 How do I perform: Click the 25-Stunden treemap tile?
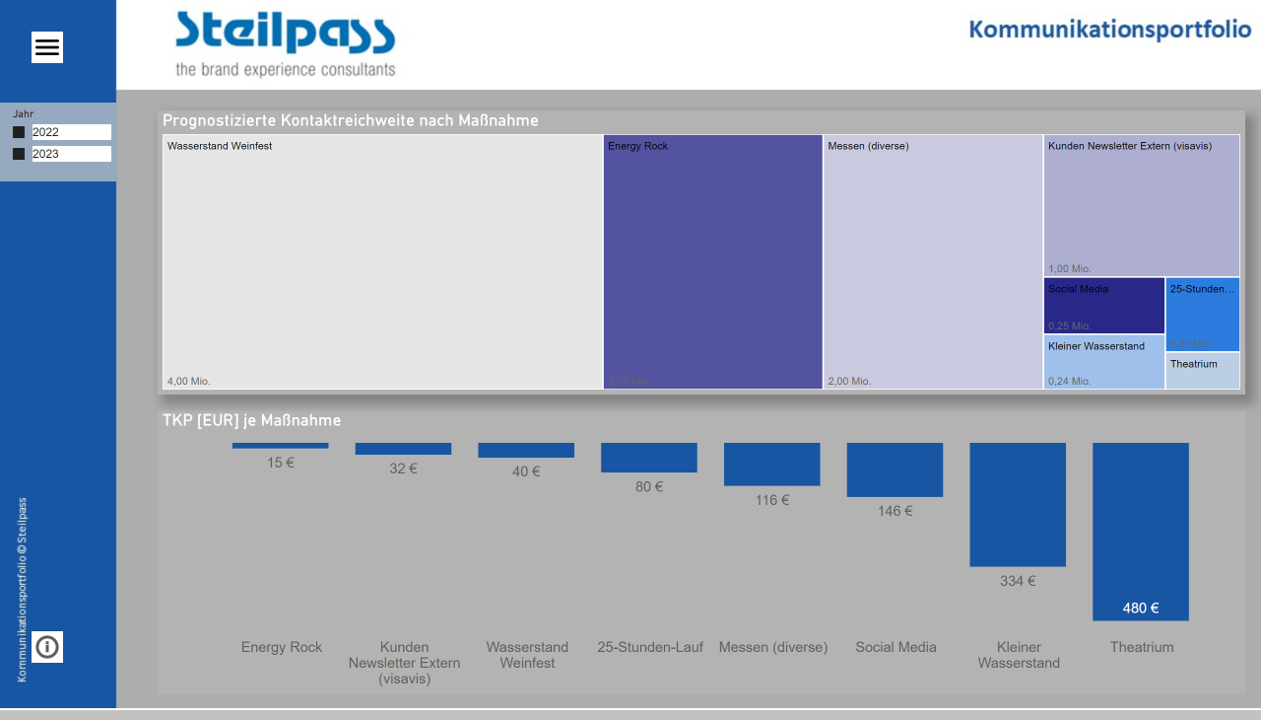coord(1202,315)
